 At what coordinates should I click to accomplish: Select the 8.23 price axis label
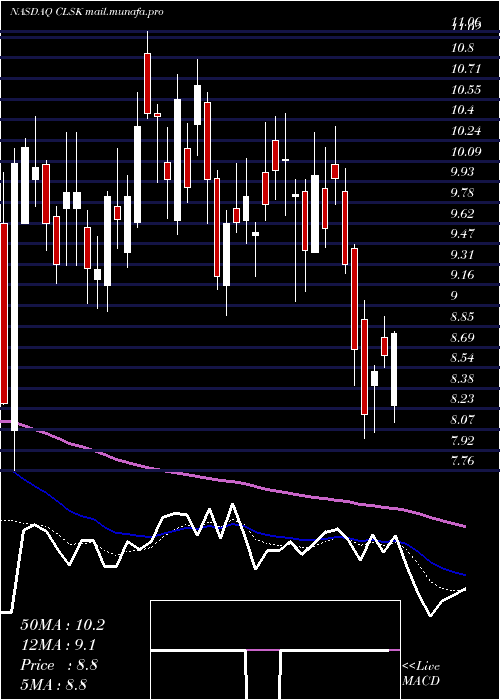[462, 400]
